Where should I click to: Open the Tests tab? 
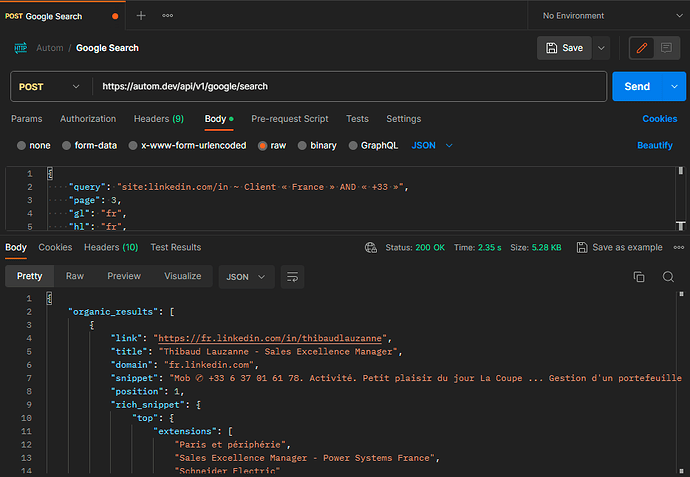click(357, 119)
